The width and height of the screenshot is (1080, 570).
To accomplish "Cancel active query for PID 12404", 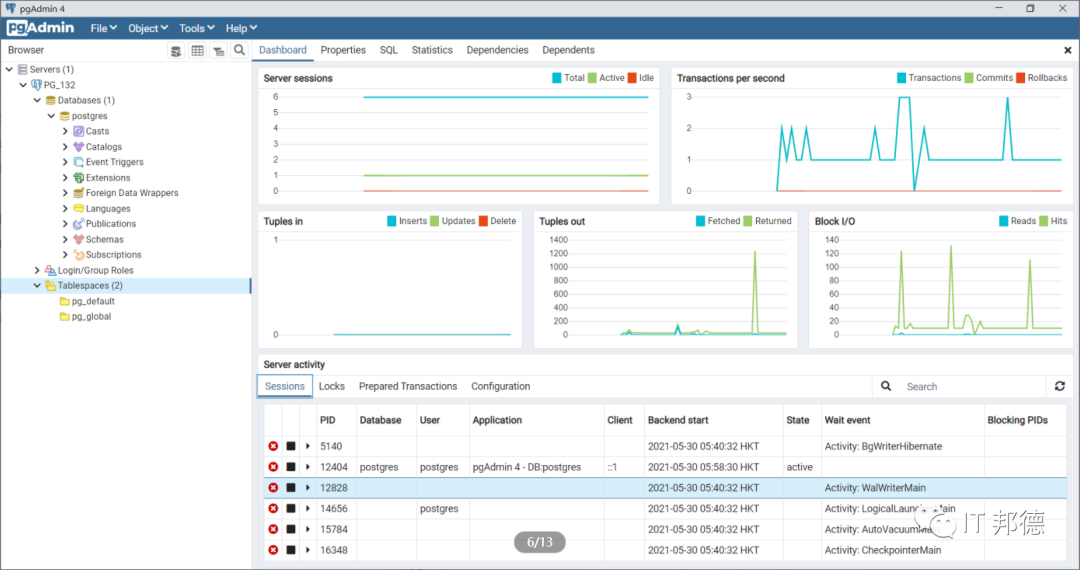I will [x=291, y=467].
